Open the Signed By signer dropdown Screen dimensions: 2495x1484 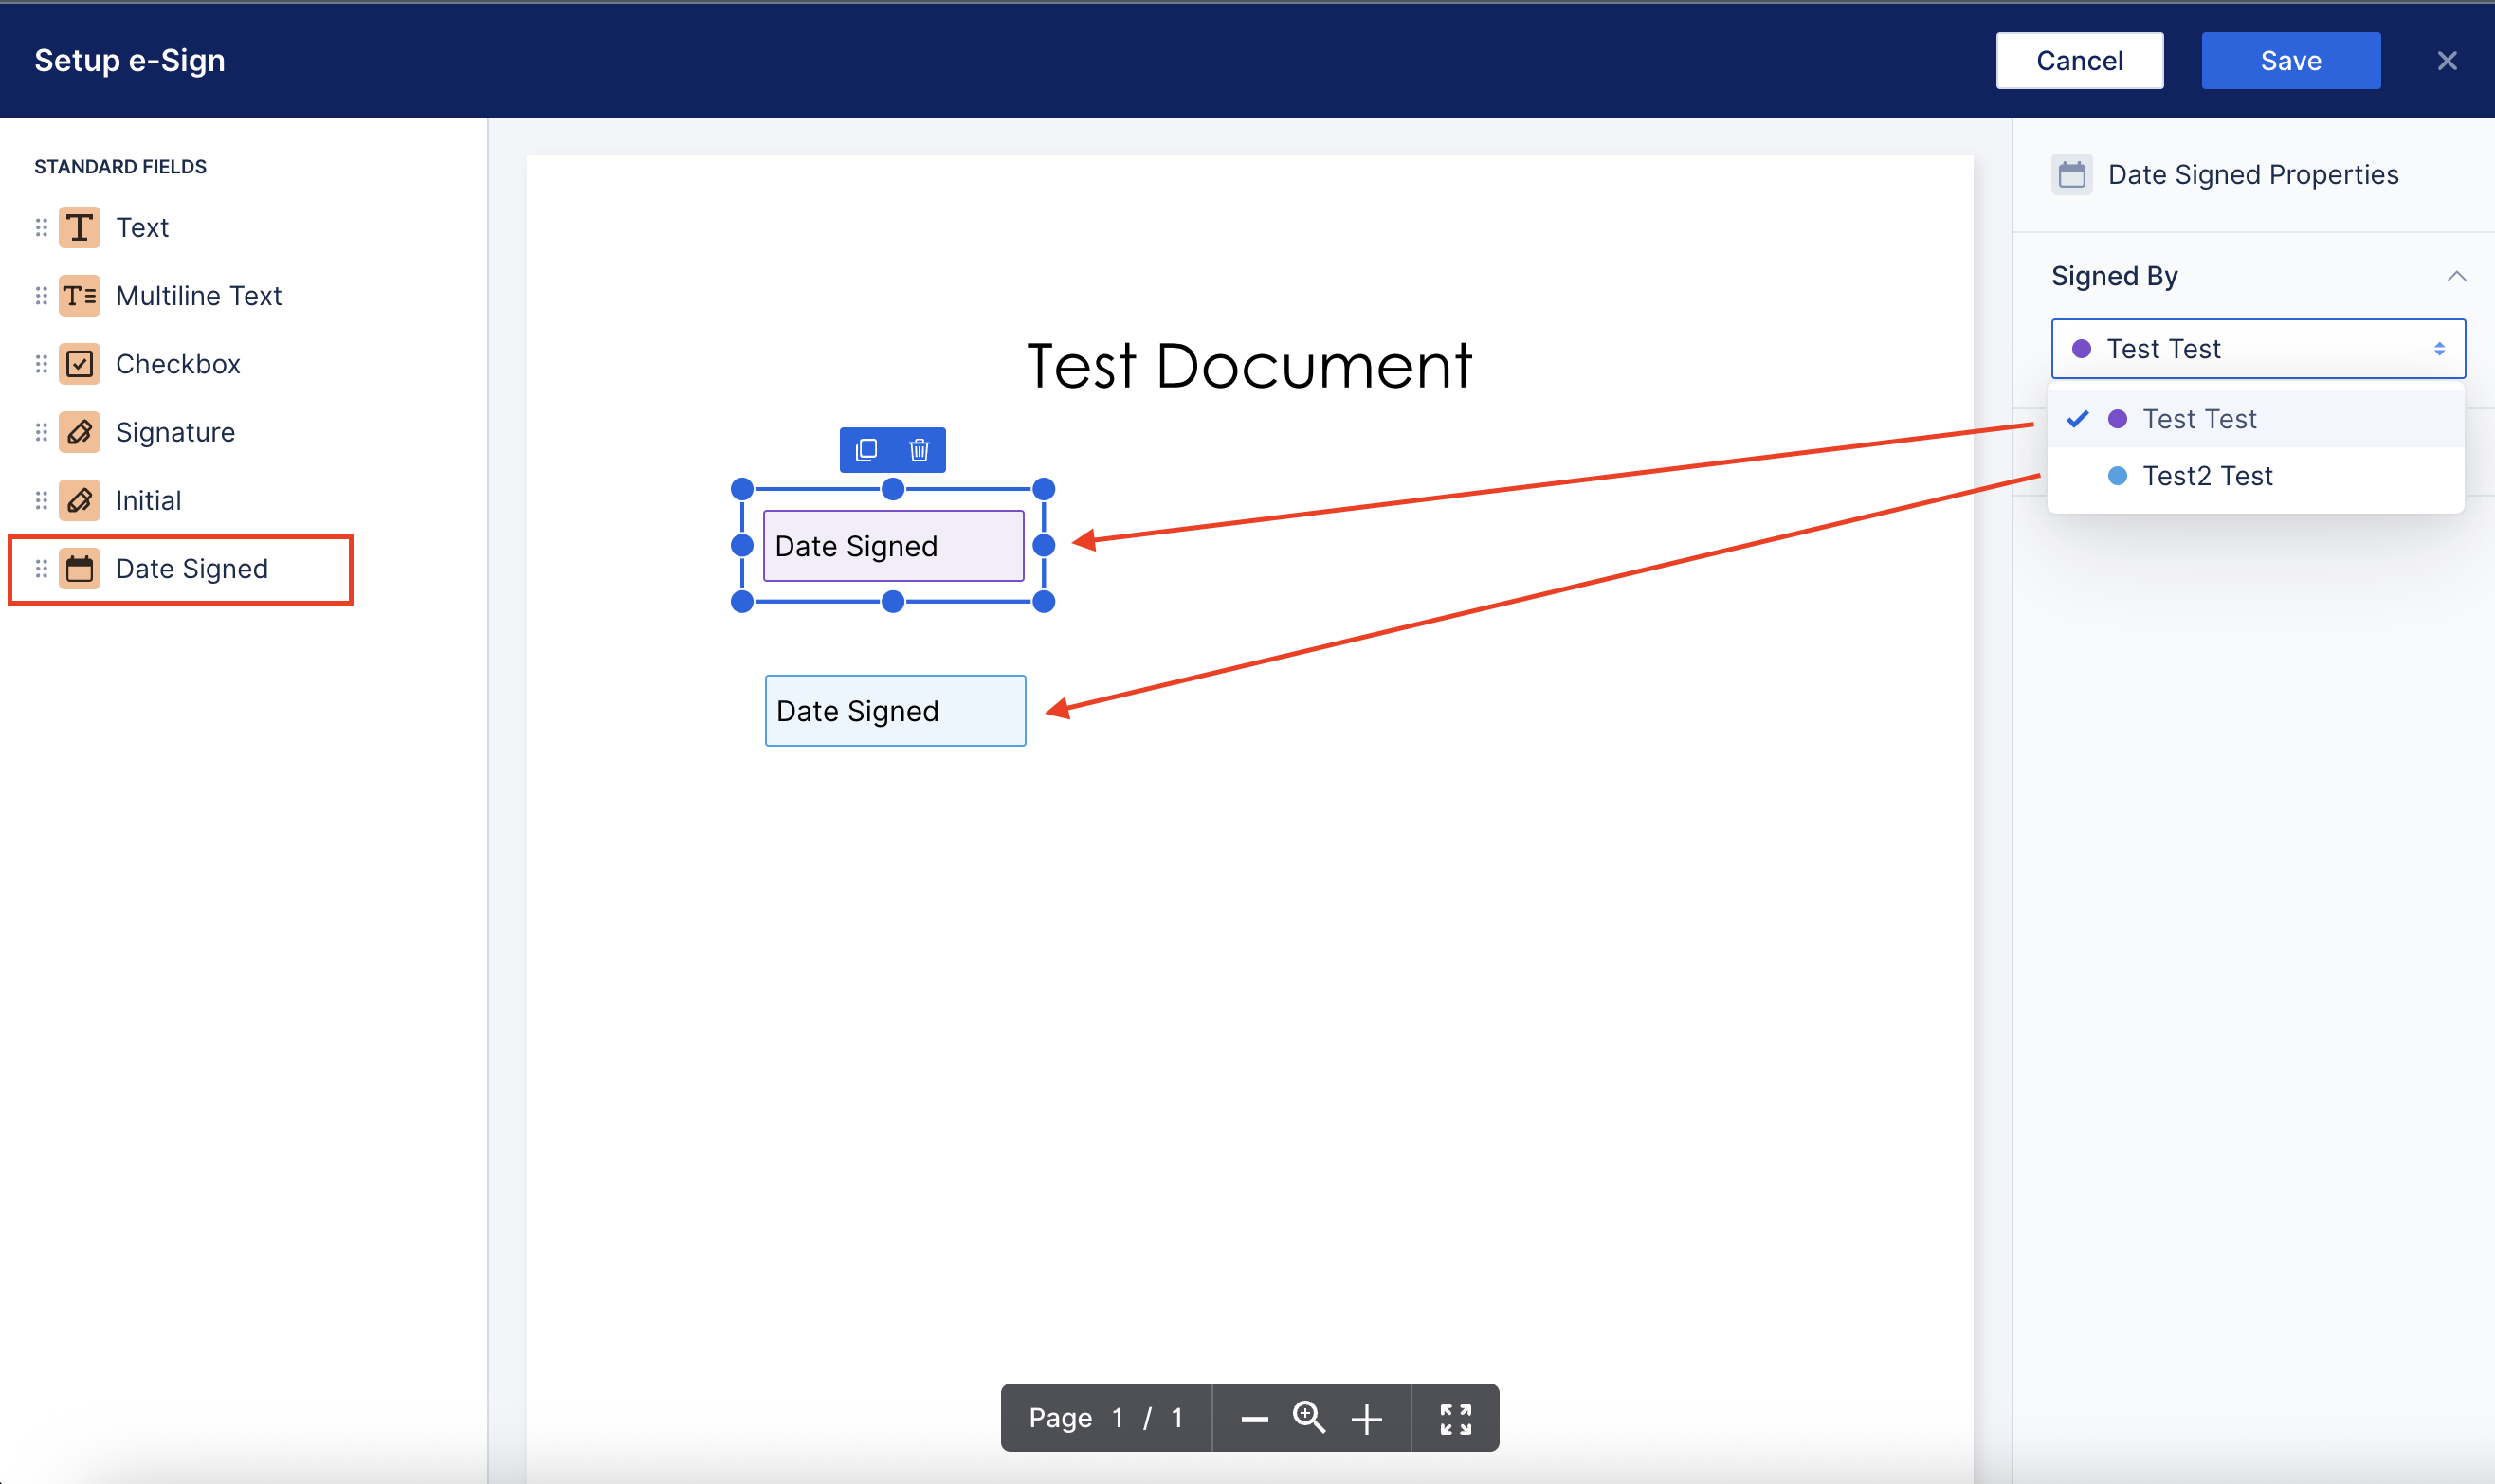2257,349
